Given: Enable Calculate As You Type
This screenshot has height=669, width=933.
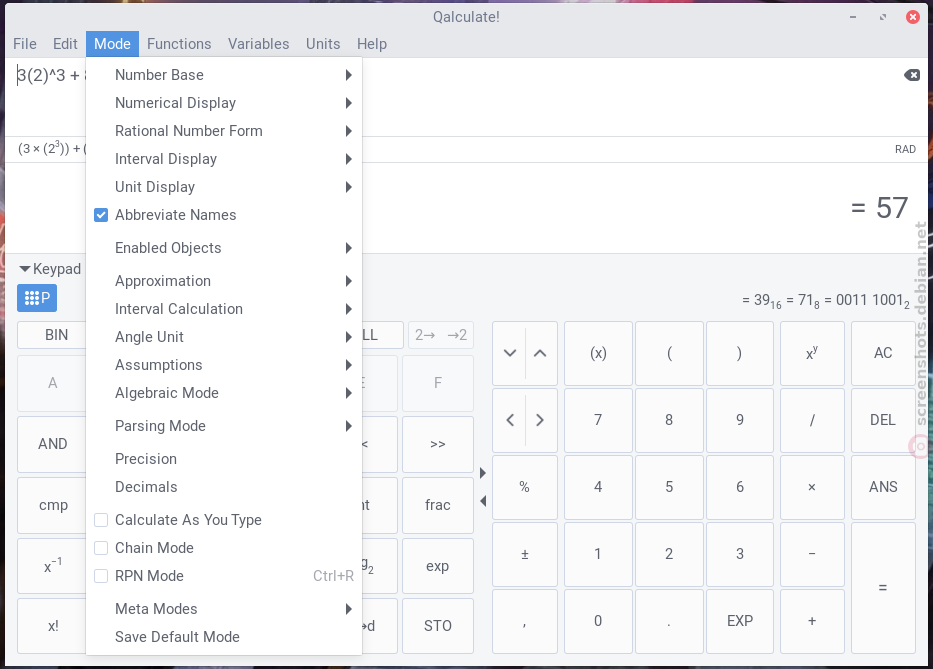Looking at the screenshot, I should tap(224, 520).
